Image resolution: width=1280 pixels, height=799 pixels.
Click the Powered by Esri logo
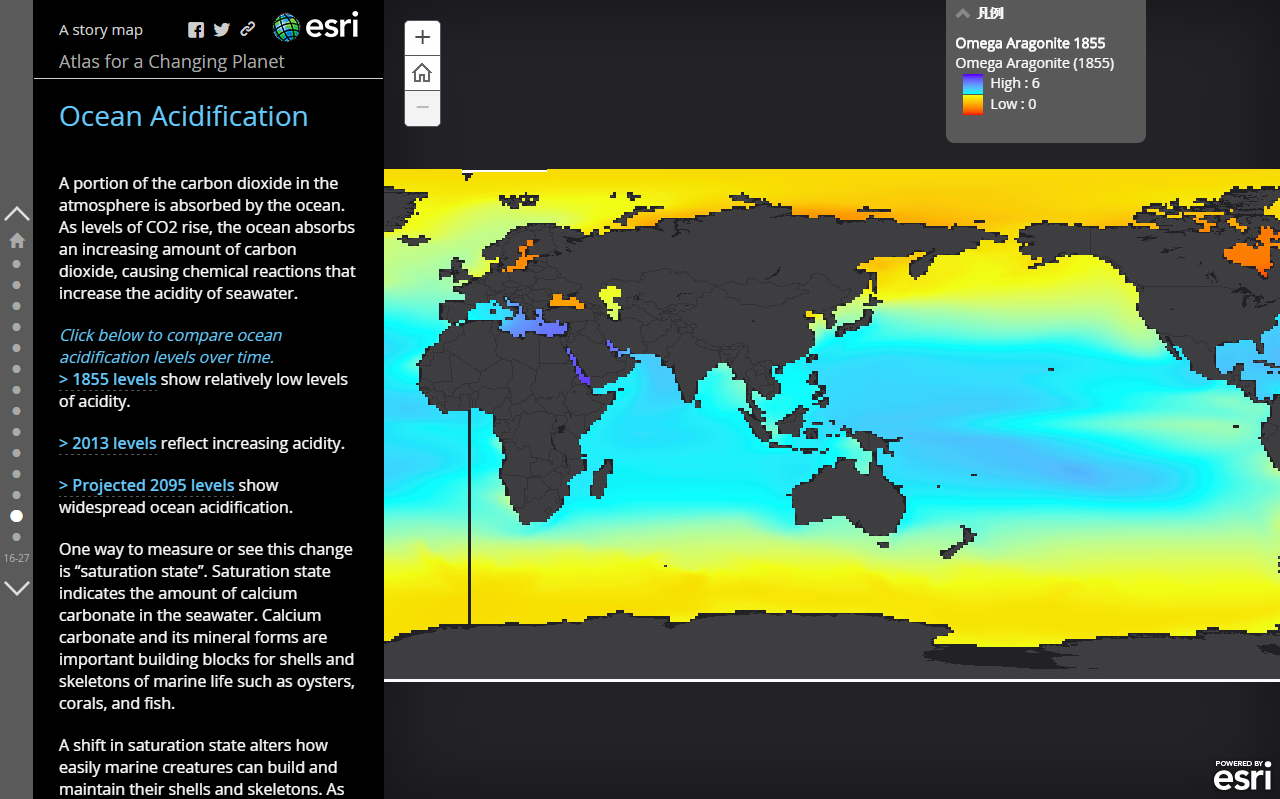point(1242,775)
